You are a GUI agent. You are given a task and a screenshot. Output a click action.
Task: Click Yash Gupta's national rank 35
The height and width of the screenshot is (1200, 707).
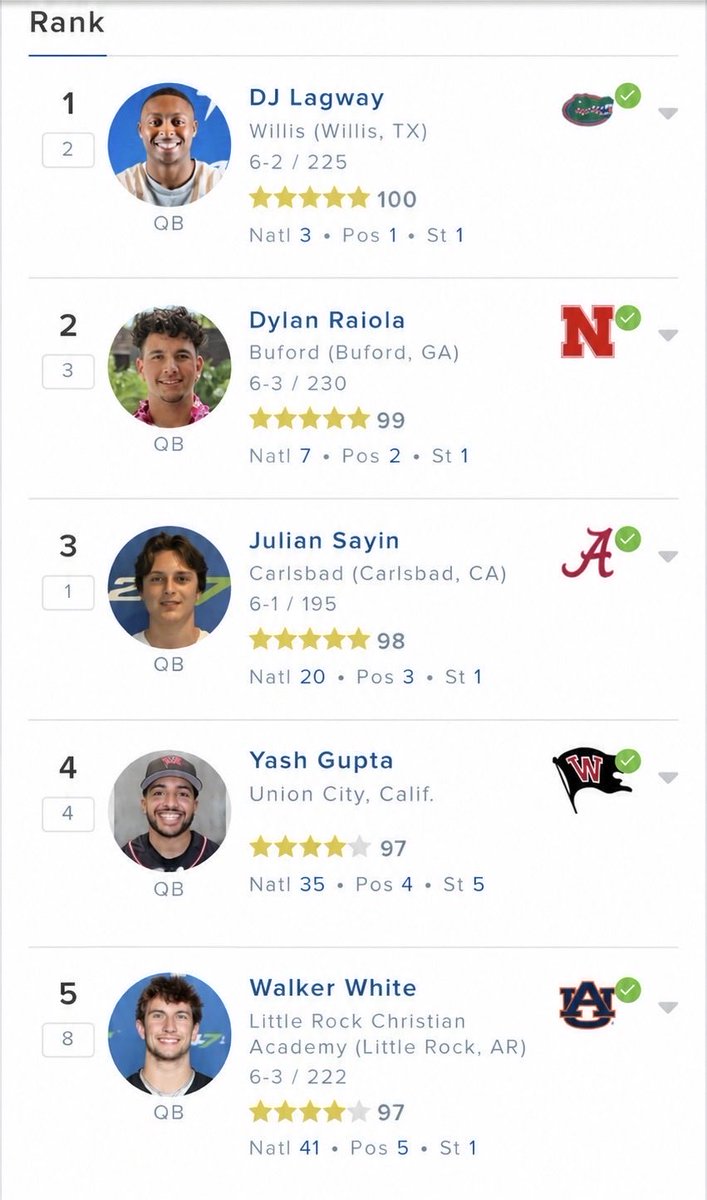tap(312, 884)
